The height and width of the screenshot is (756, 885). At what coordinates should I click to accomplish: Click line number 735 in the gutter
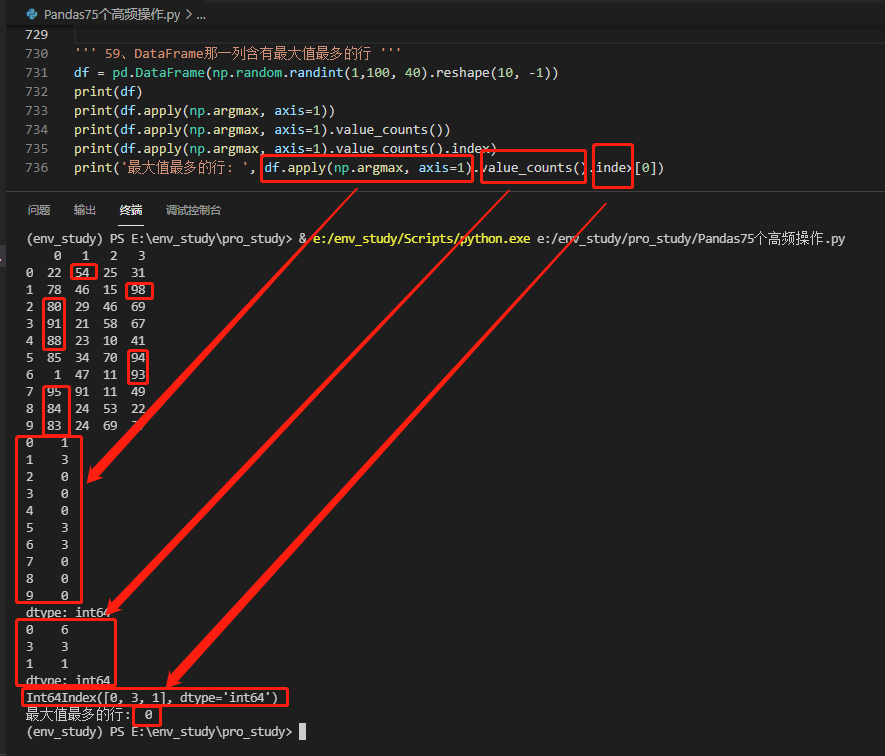tap(37, 148)
